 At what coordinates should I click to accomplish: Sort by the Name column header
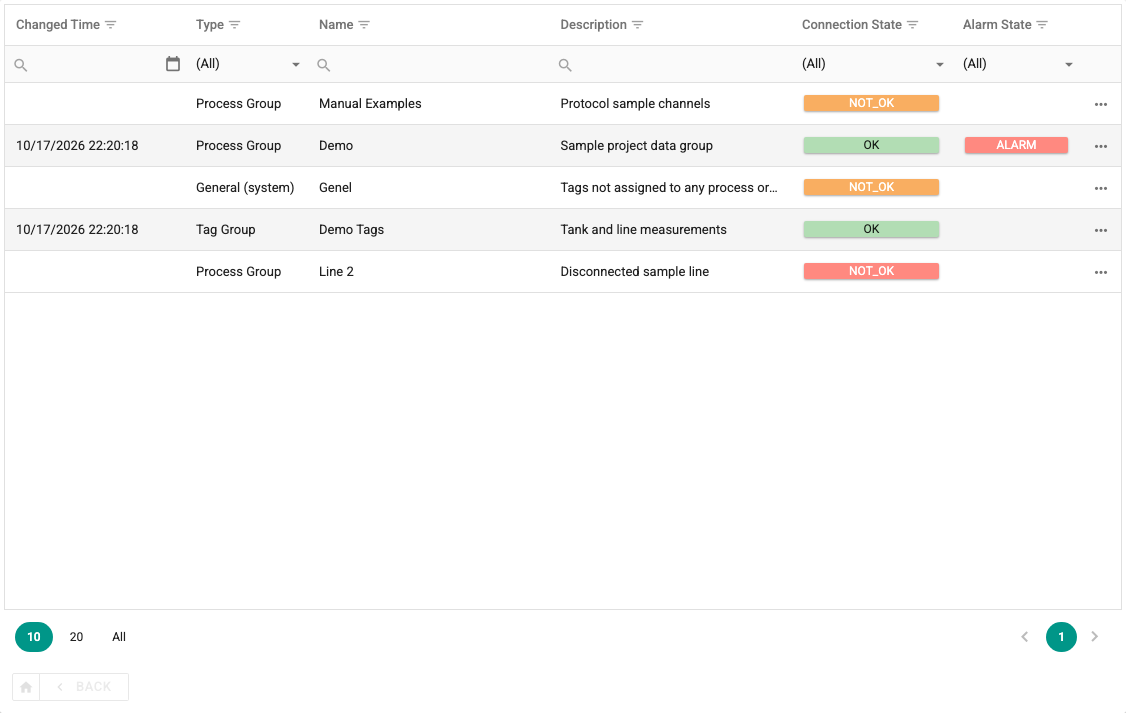(x=336, y=24)
